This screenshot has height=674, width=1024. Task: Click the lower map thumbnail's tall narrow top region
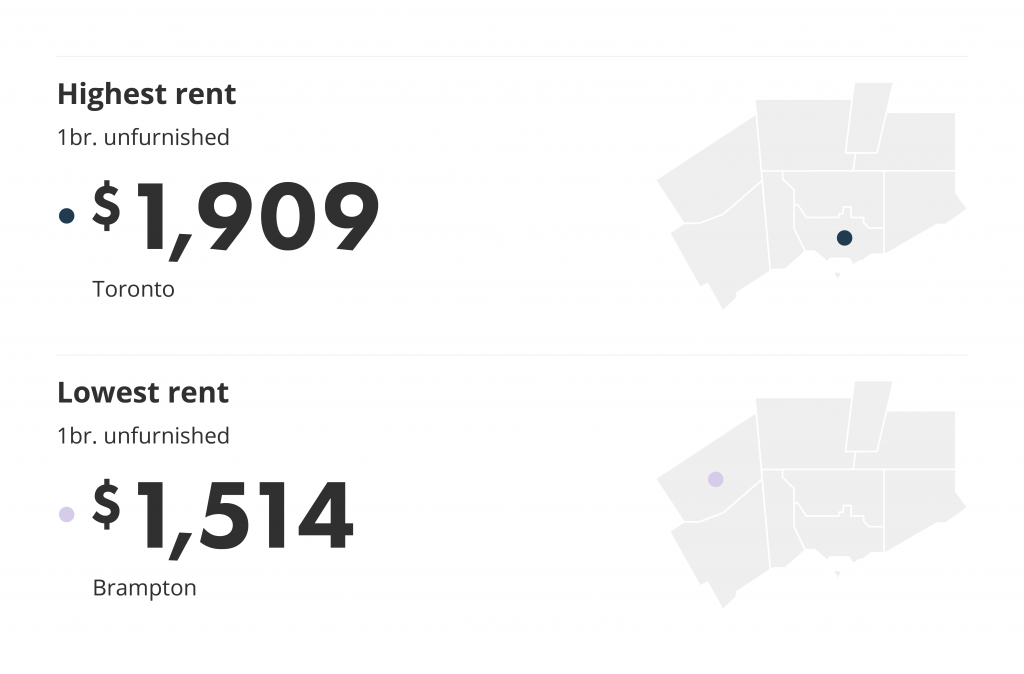(869, 416)
